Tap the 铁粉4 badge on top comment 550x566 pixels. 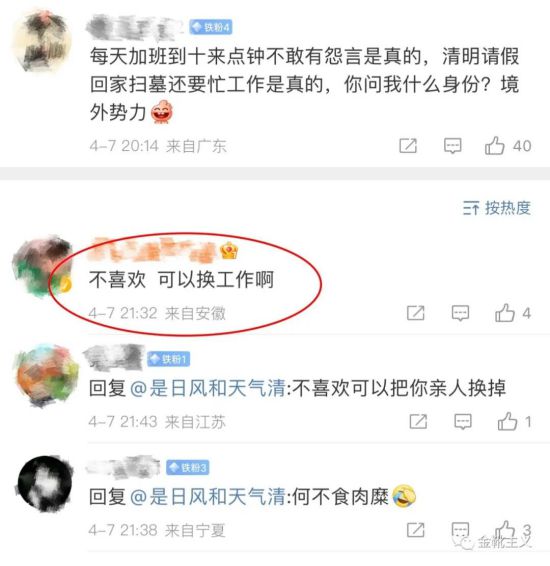pyautogui.click(x=211, y=27)
